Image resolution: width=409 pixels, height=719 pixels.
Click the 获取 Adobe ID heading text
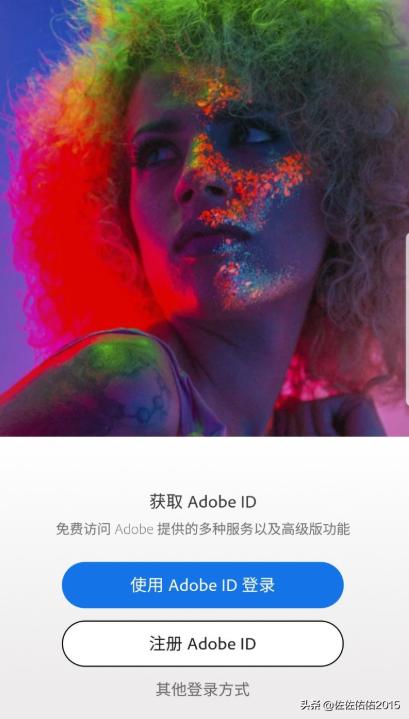click(203, 501)
